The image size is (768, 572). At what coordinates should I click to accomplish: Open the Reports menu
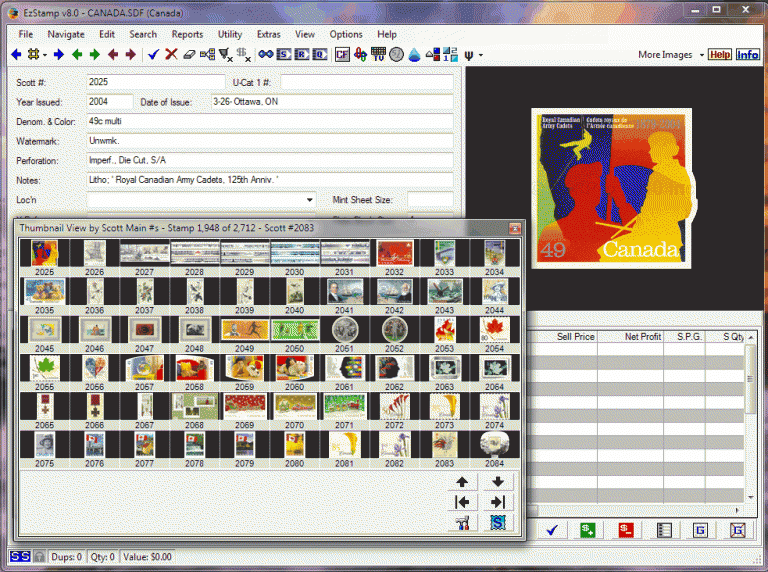187,34
